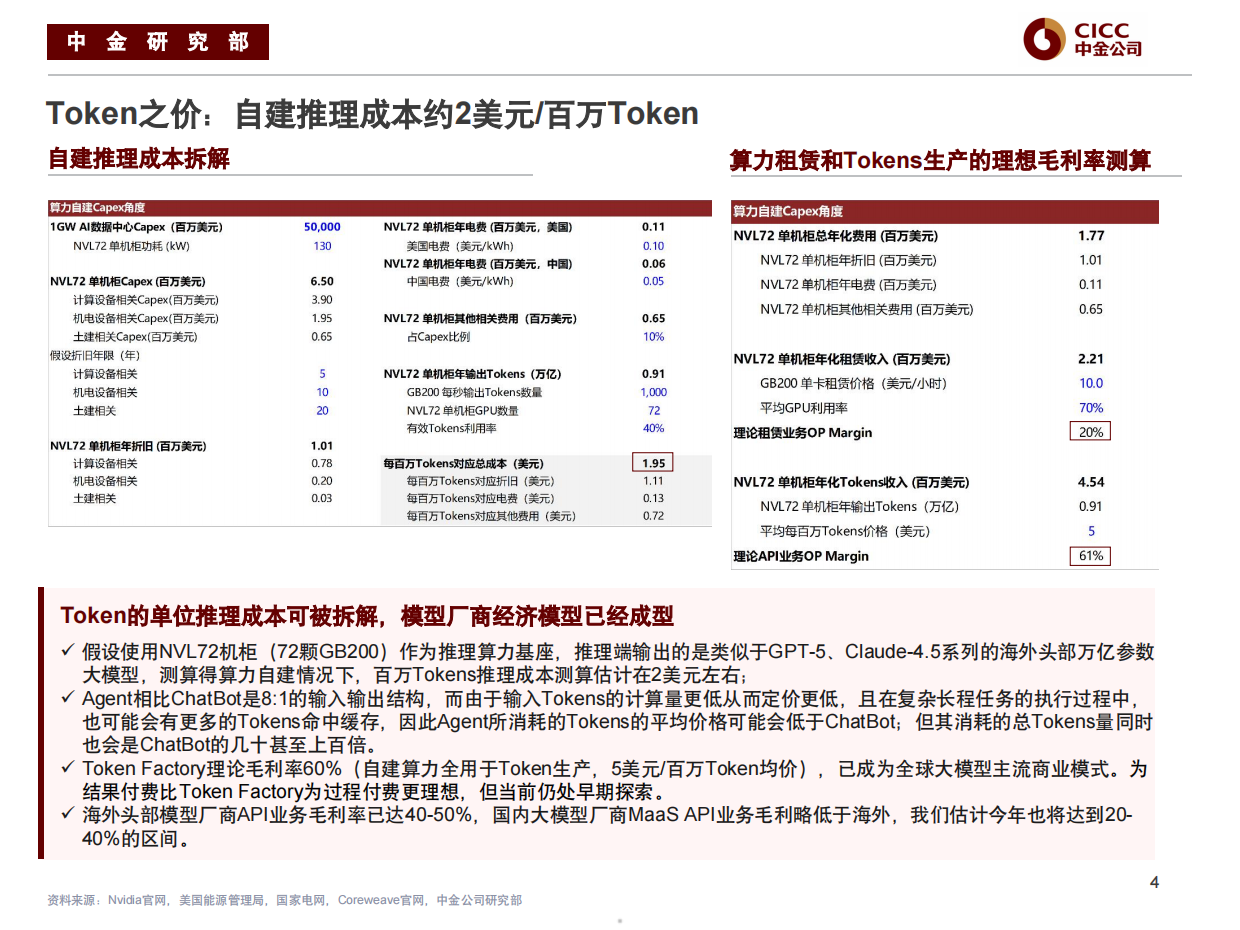Image resolution: width=1240 pixels, height=930 pixels.
Task: Click the bullet starting '海外头部模型厂商API业务毛利率'
Action: tap(607, 828)
